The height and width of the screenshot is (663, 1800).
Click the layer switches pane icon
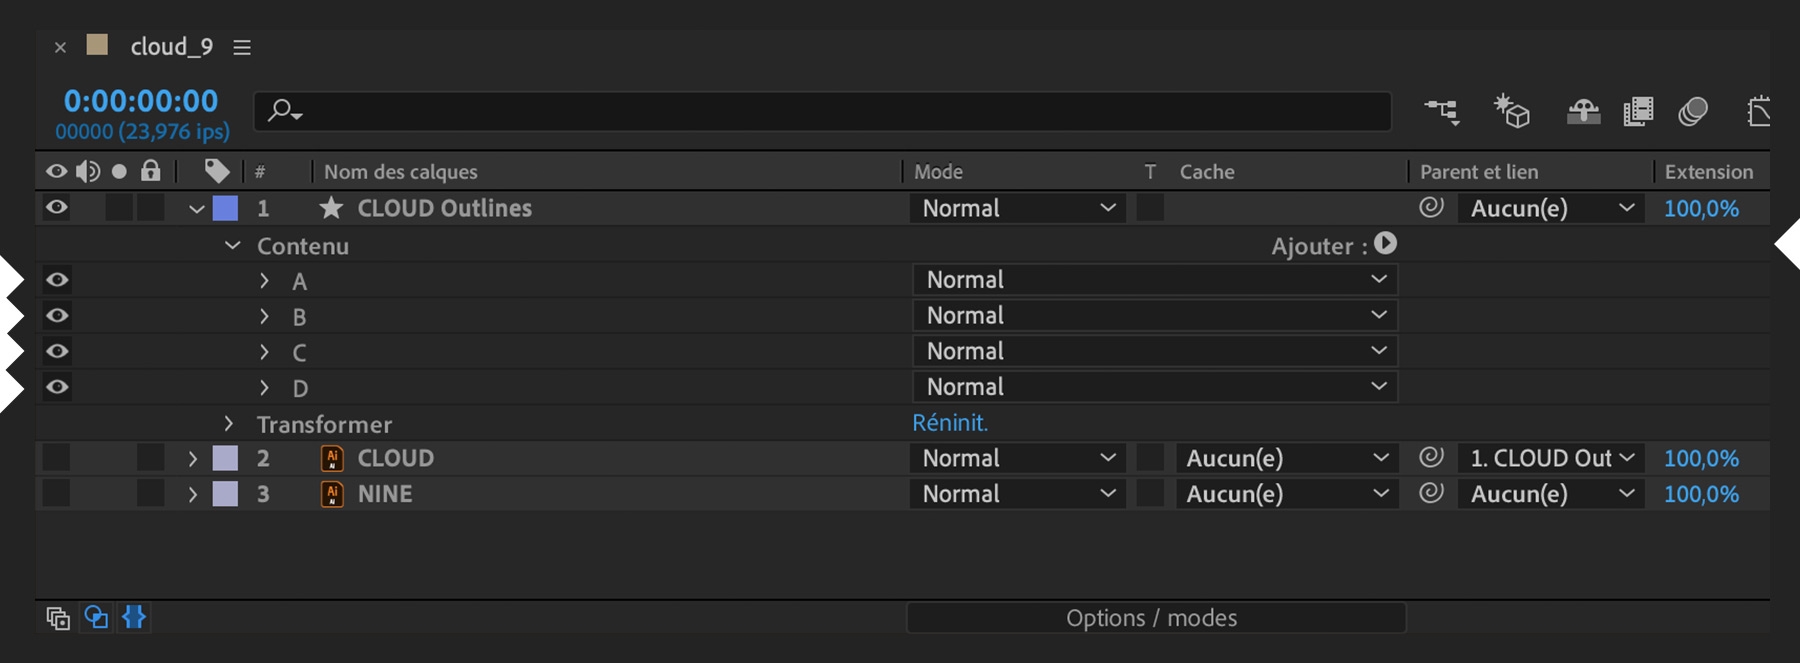[58, 618]
